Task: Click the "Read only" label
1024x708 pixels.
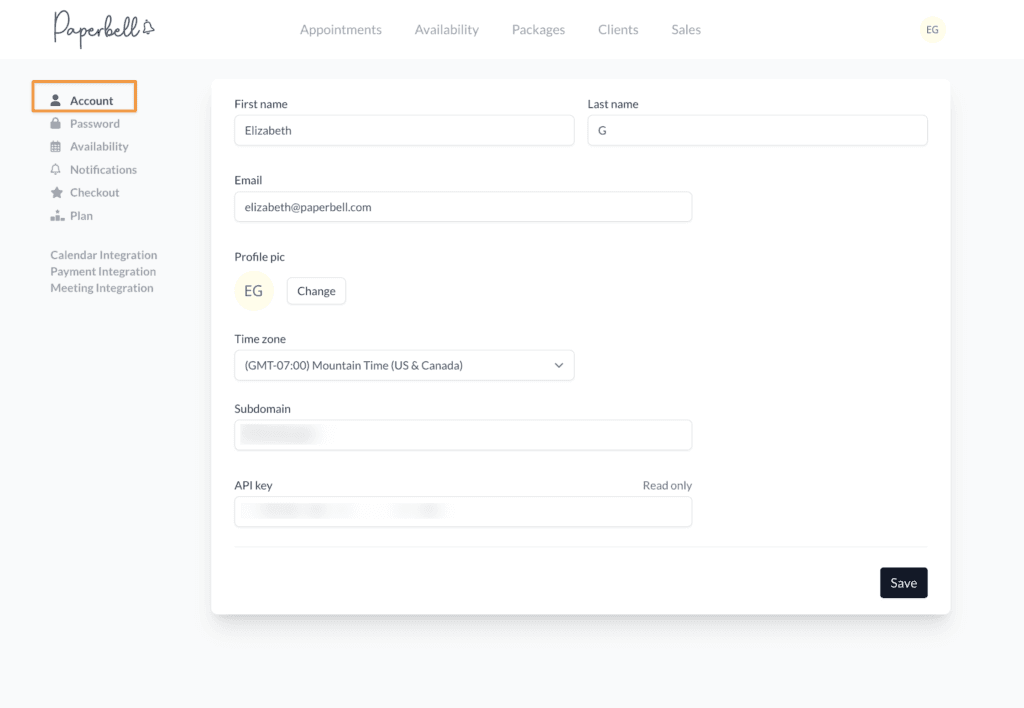Action: [x=667, y=485]
